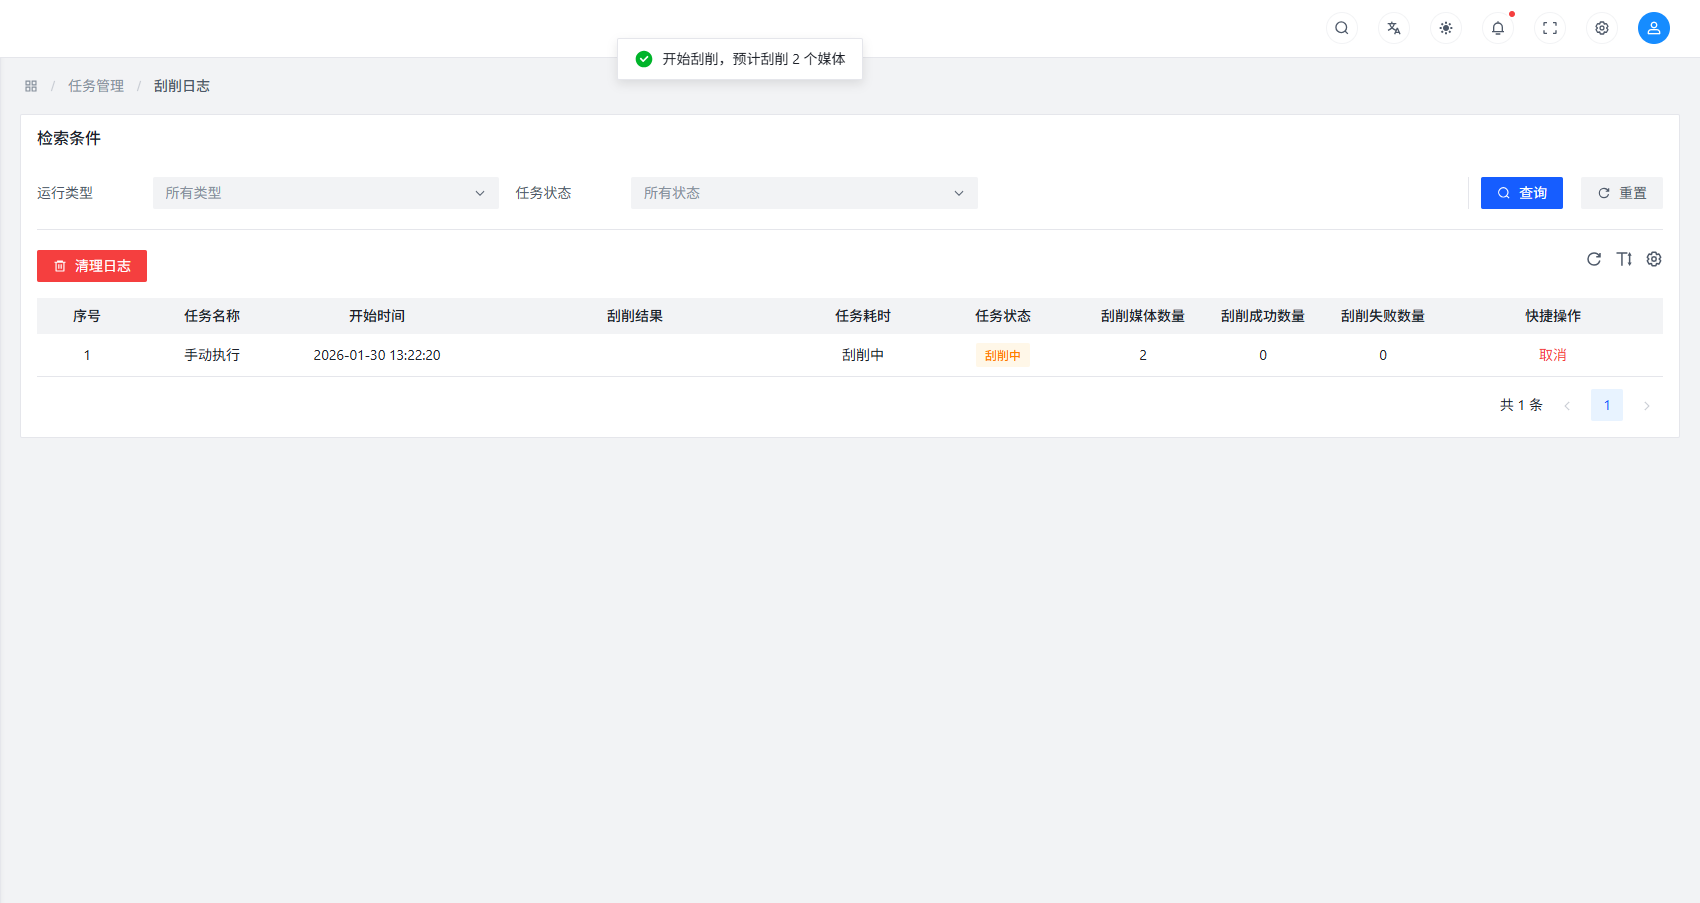Image resolution: width=1700 pixels, height=903 pixels.
Task: Open 任务管理 in the breadcrumb
Action: click(x=96, y=86)
